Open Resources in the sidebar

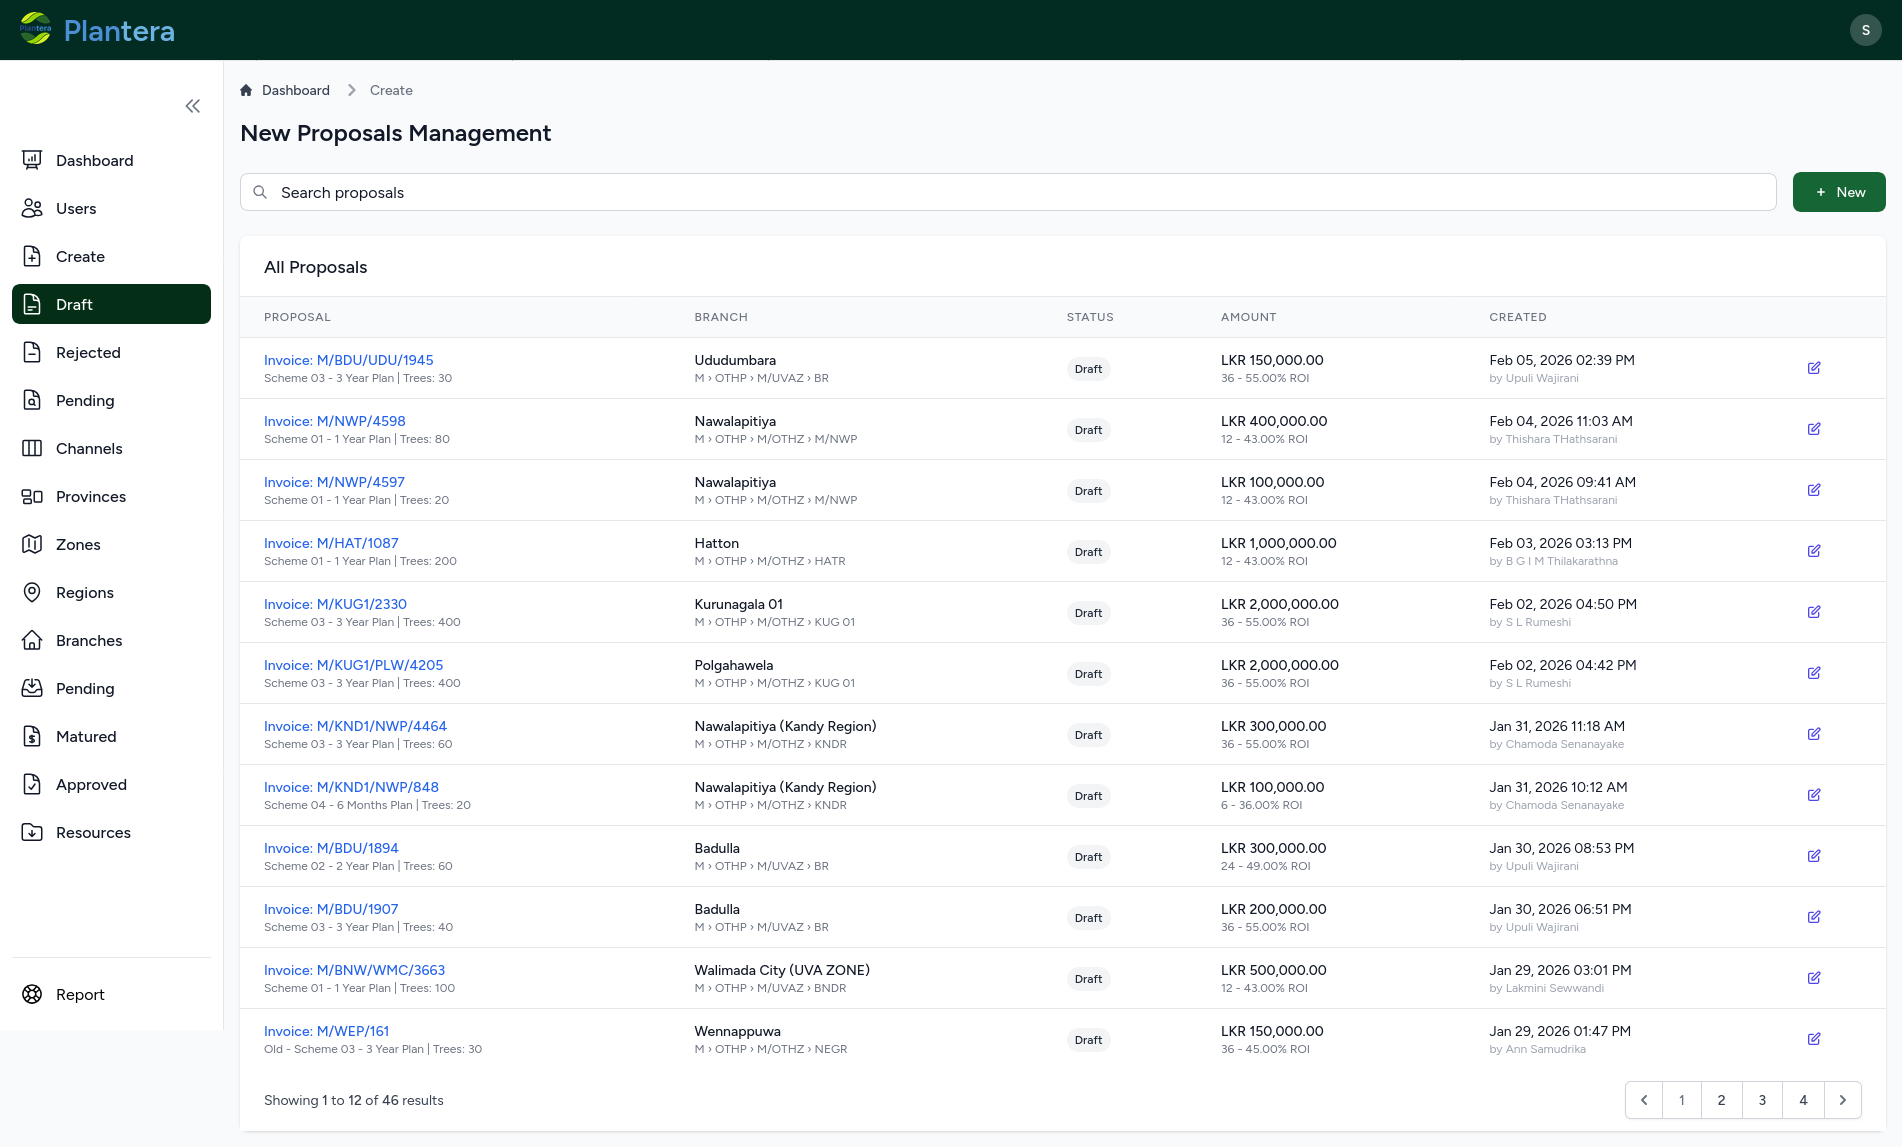tap(93, 832)
